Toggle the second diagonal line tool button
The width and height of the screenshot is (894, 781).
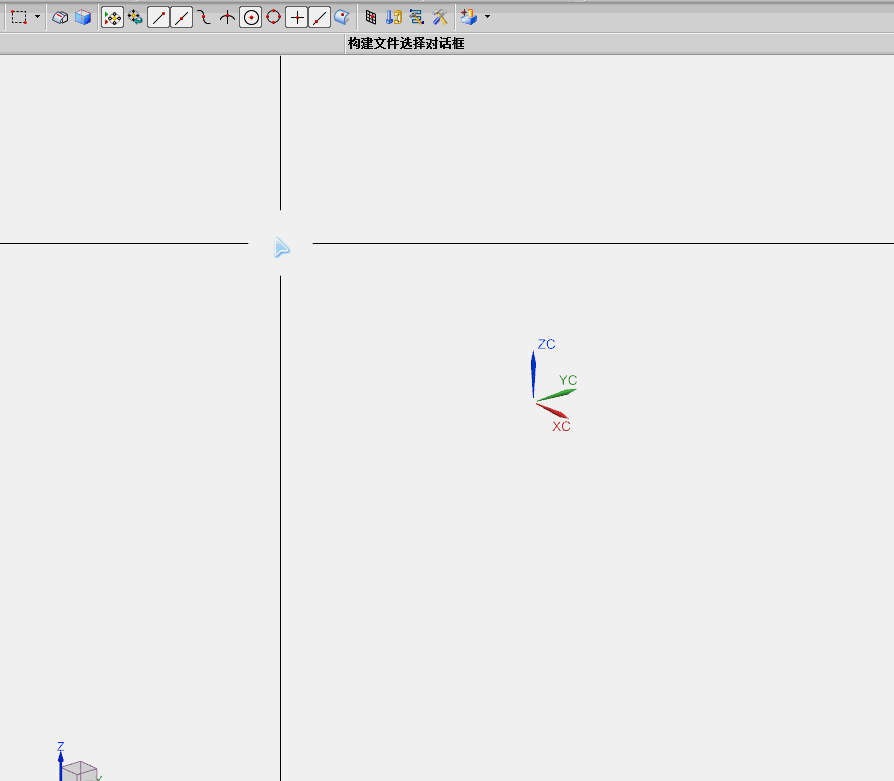pos(182,17)
